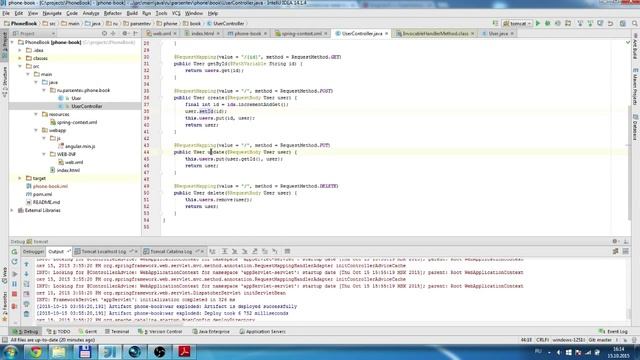
Task: Open the search everywhere magnifier icon
Action: (635, 24)
